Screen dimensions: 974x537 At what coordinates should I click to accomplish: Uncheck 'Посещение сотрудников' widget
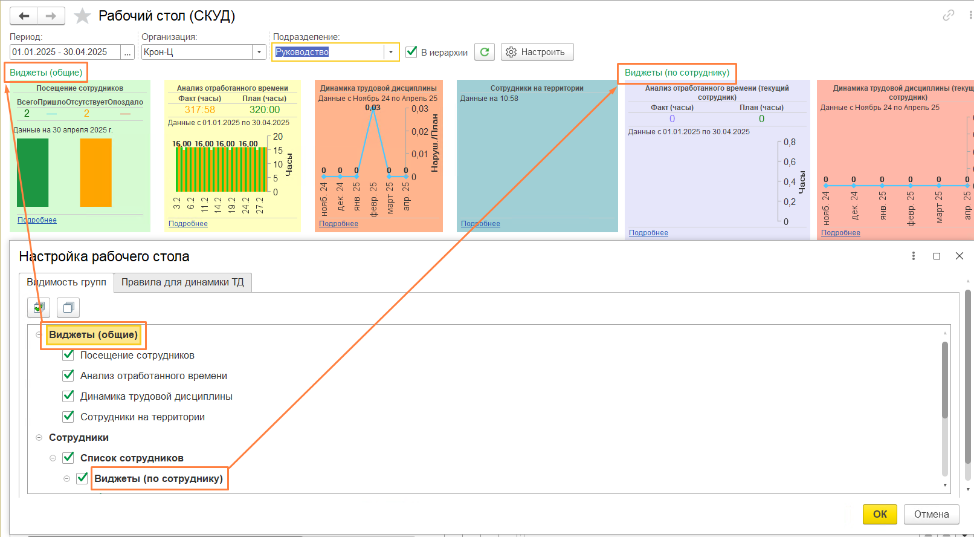(68, 355)
